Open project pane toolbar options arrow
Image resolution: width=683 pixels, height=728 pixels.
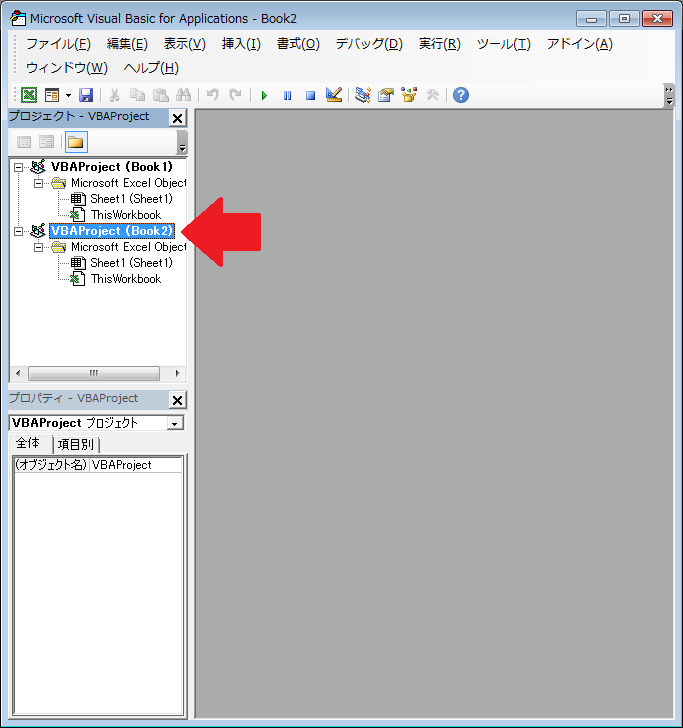182,142
